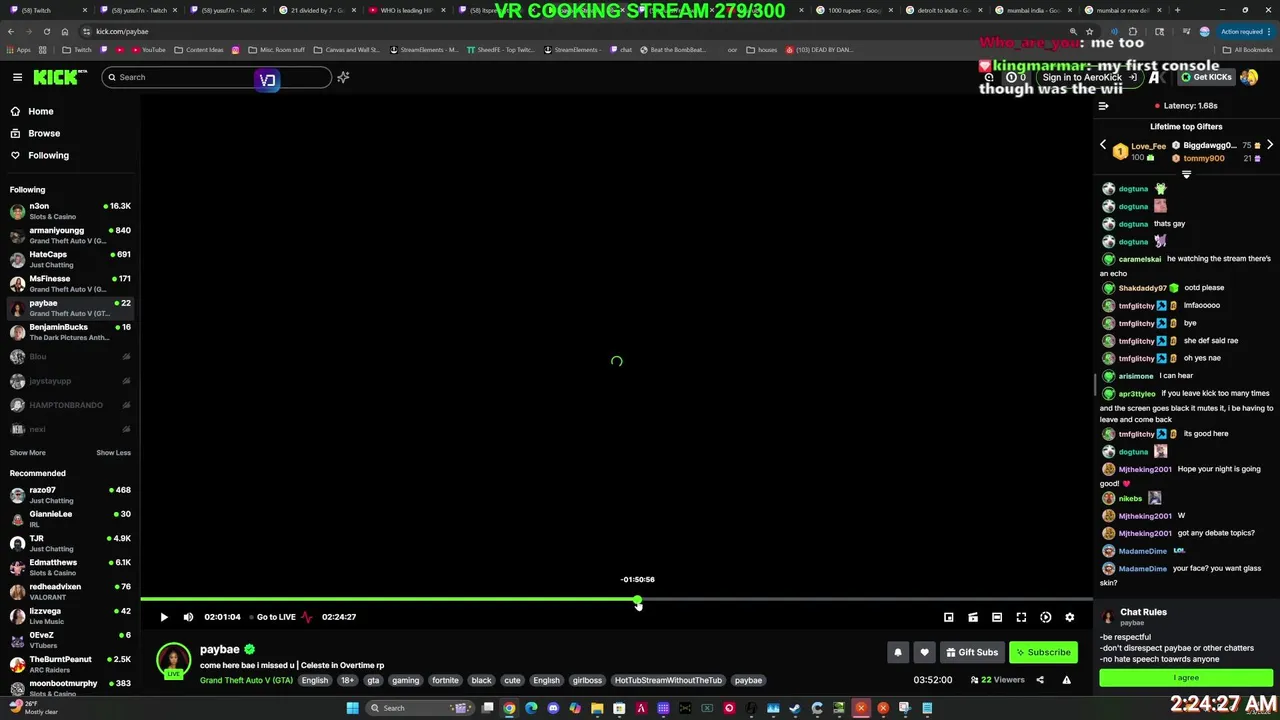Click the tommy900 gifter name

(x=1204, y=158)
